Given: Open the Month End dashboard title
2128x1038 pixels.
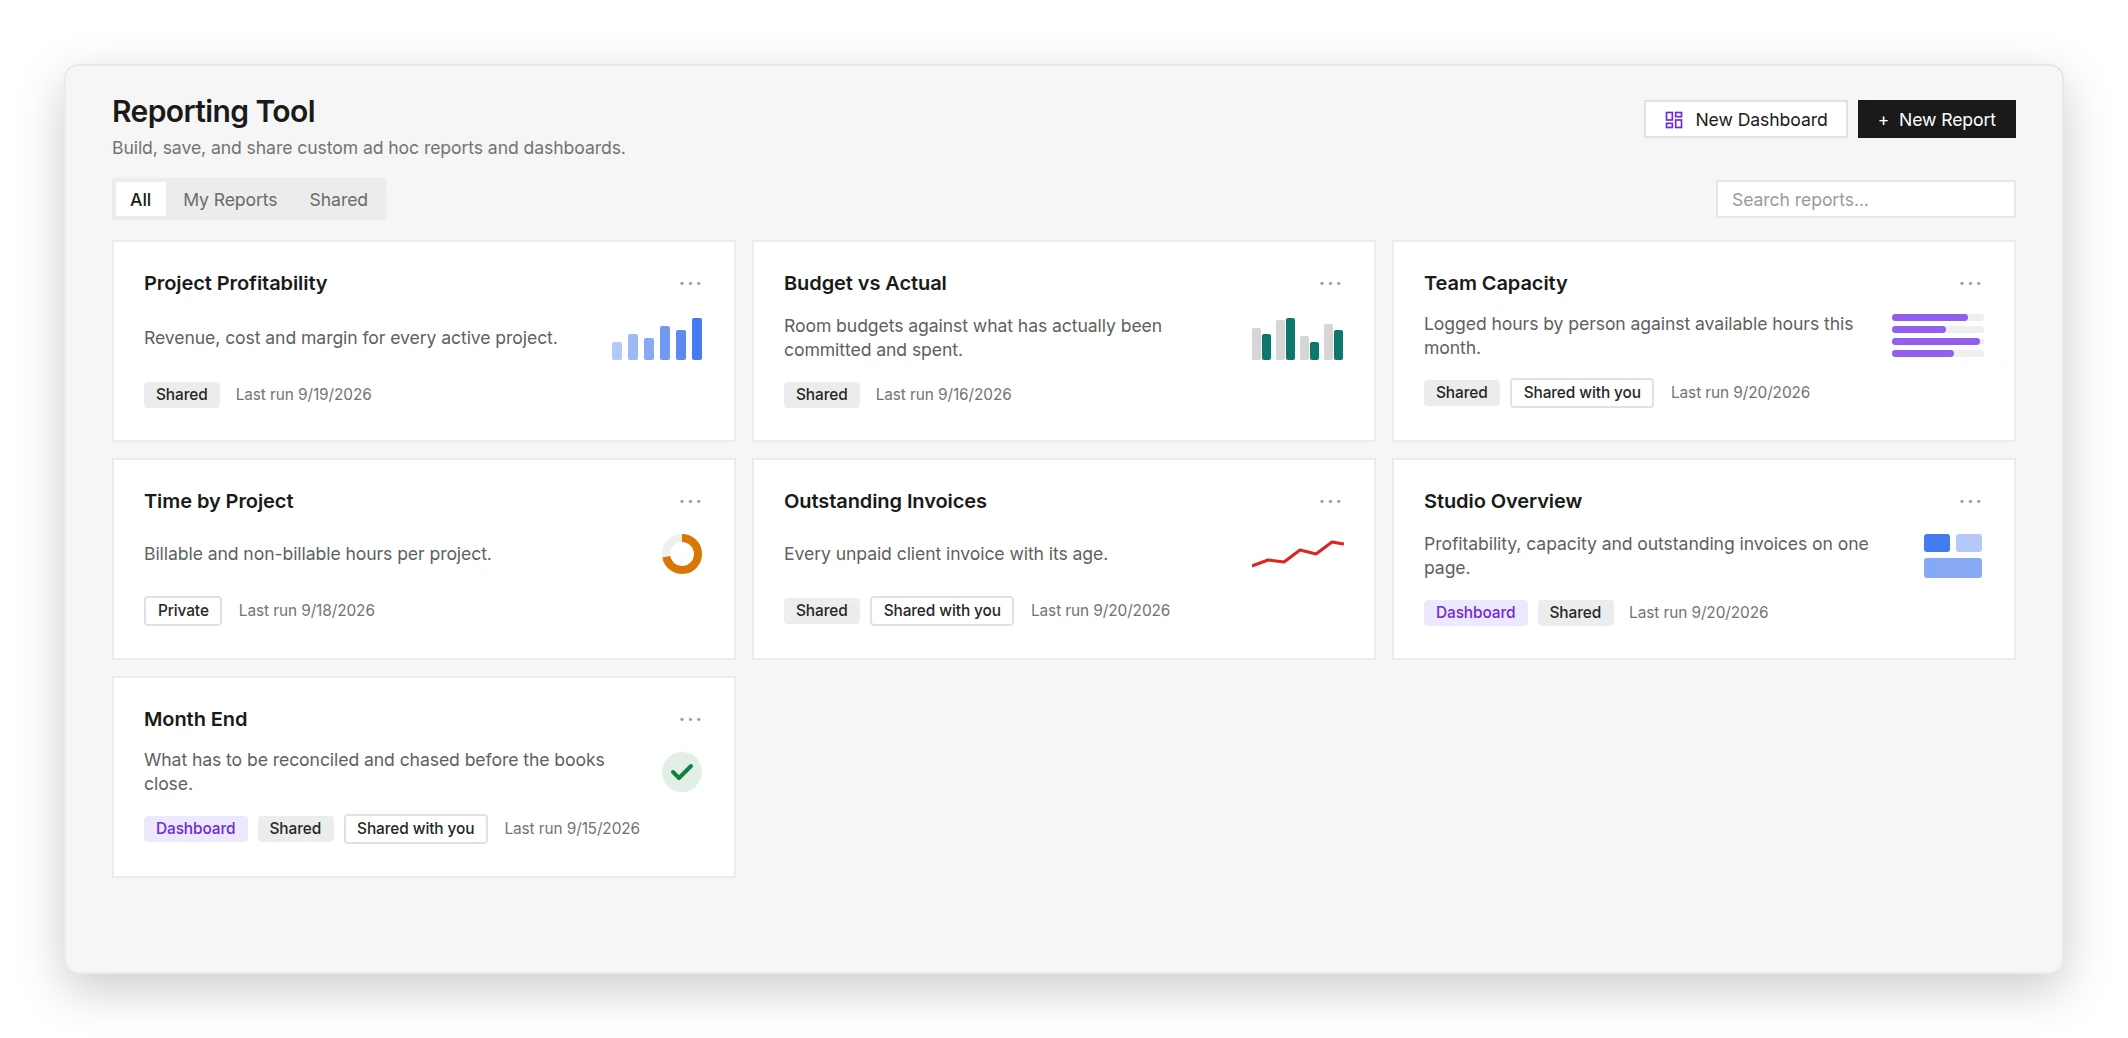Looking at the screenshot, I should (x=196, y=719).
